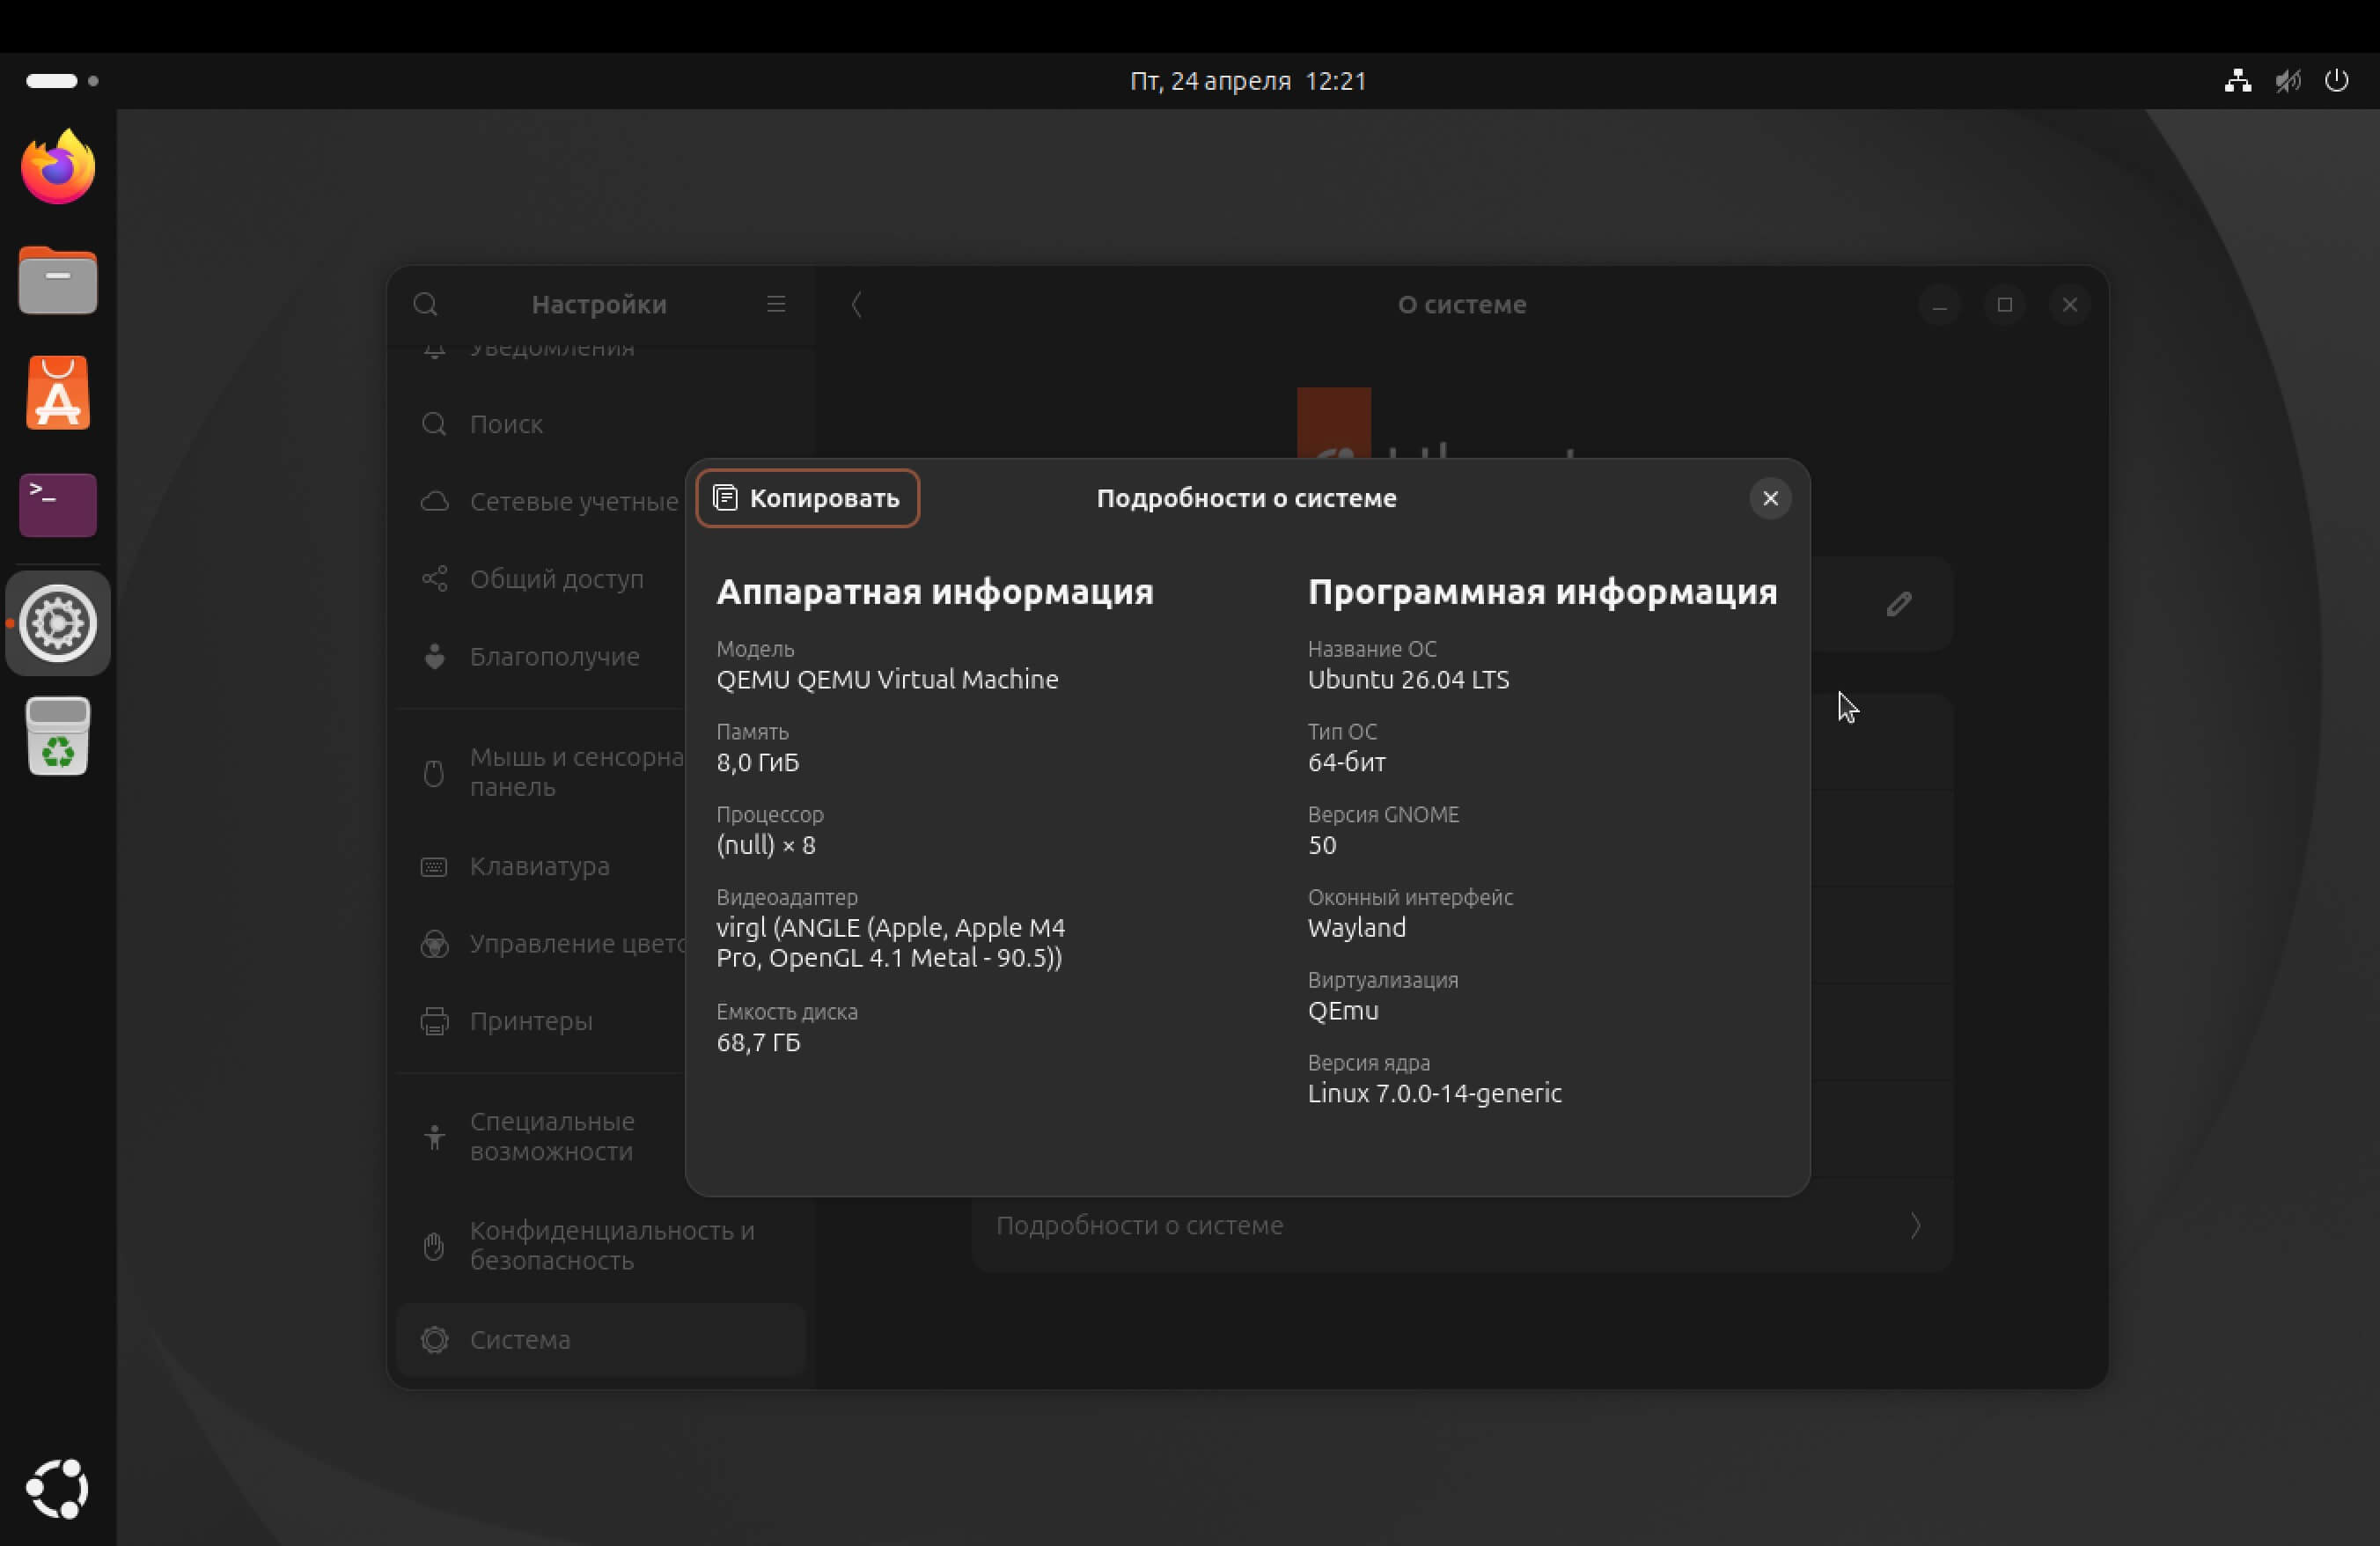Click the Принтеры printer icon
2380x1546 pixels.
[434, 1020]
